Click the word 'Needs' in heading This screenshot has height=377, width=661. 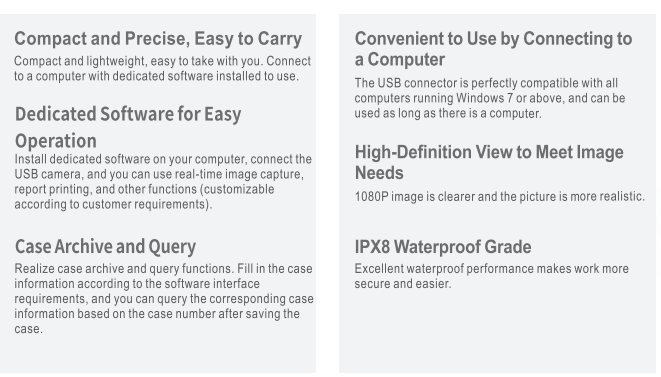click(379, 173)
